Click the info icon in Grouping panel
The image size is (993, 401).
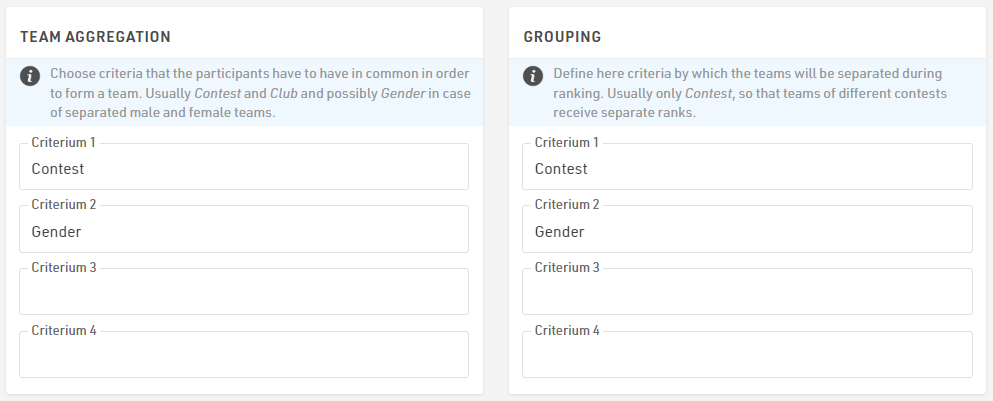click(535, 76)
